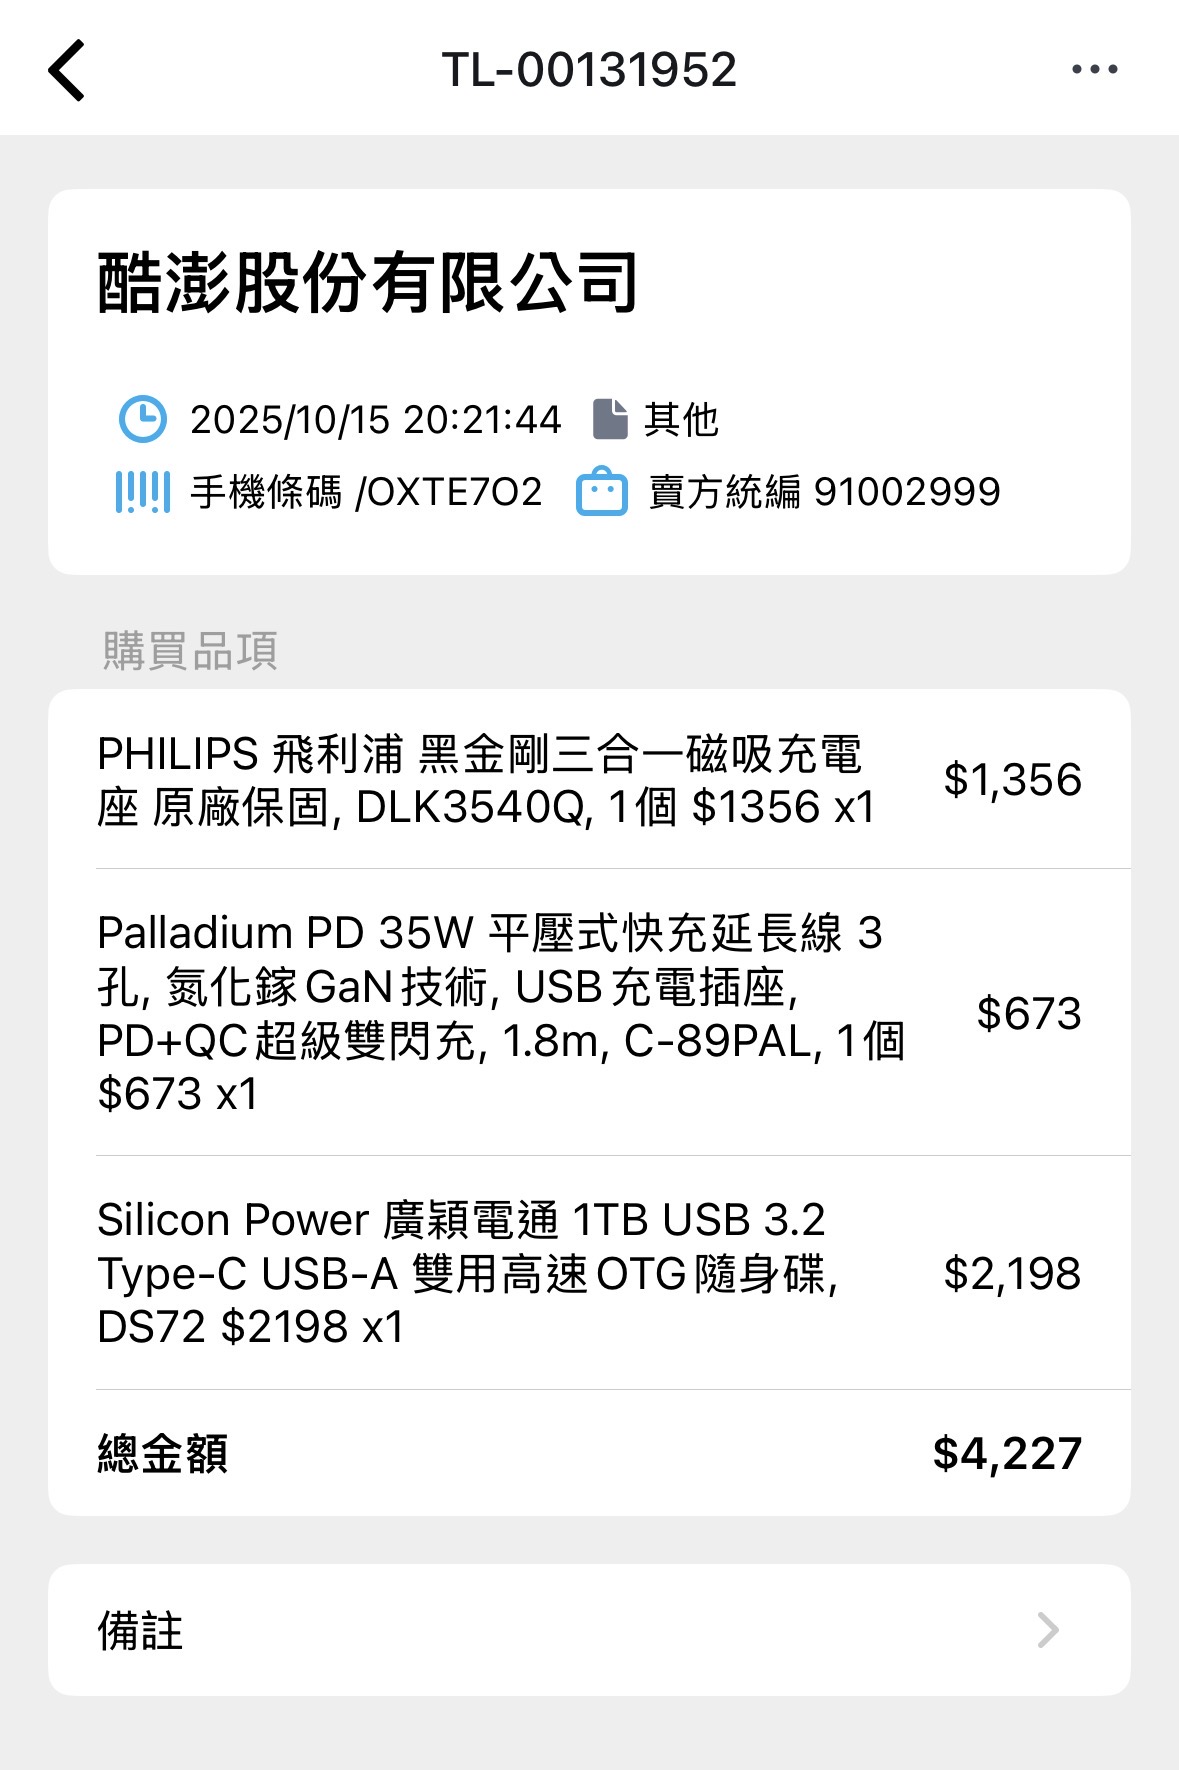Viewport: 1179px width, 1770px height.
Task: Select the Silicon Power 1TB flash drive item
Action: coord(467,1273)
